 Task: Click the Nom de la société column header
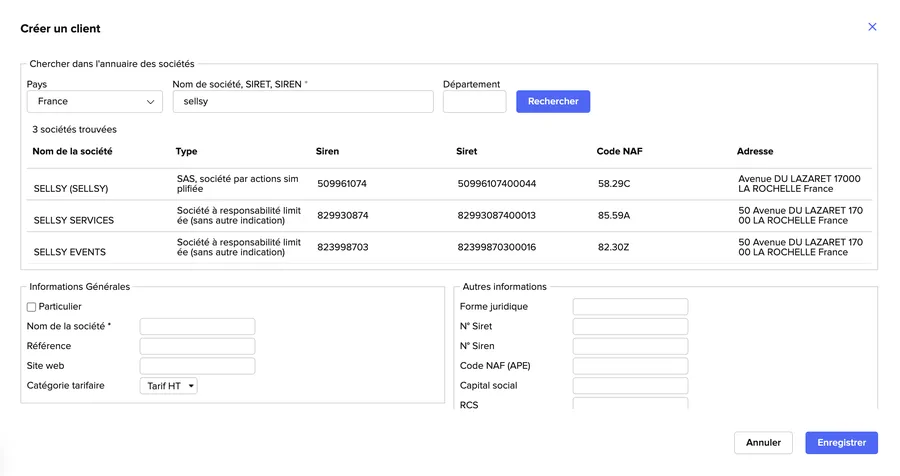72,152
